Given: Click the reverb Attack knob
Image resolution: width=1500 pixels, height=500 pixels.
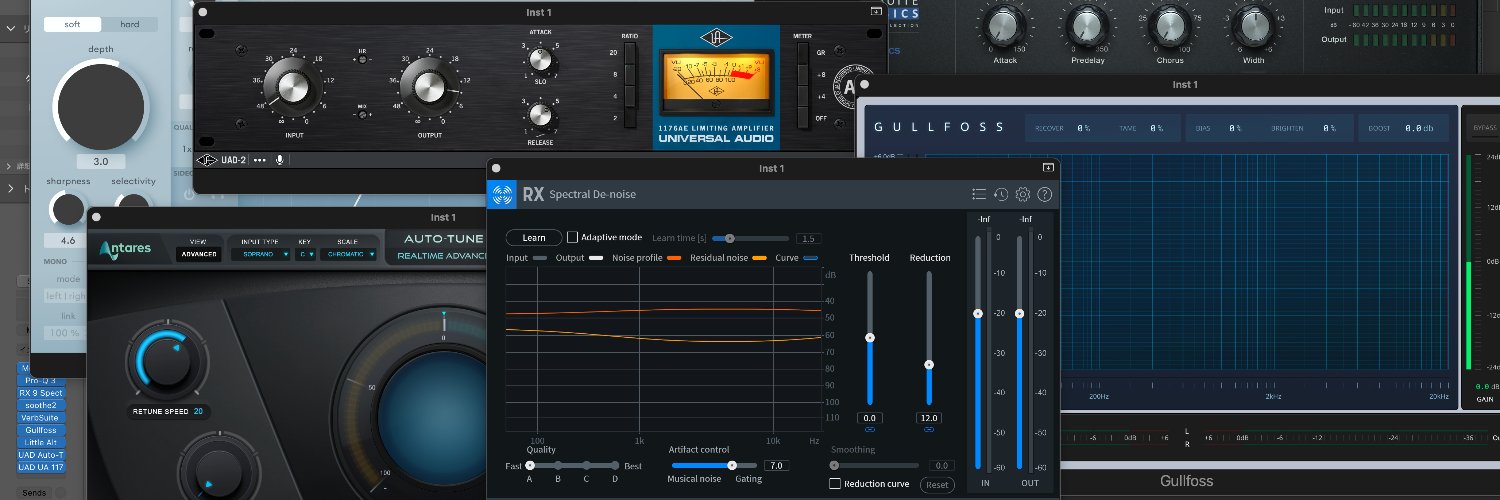Looking at the screenshot, I should coord(1004,26).
